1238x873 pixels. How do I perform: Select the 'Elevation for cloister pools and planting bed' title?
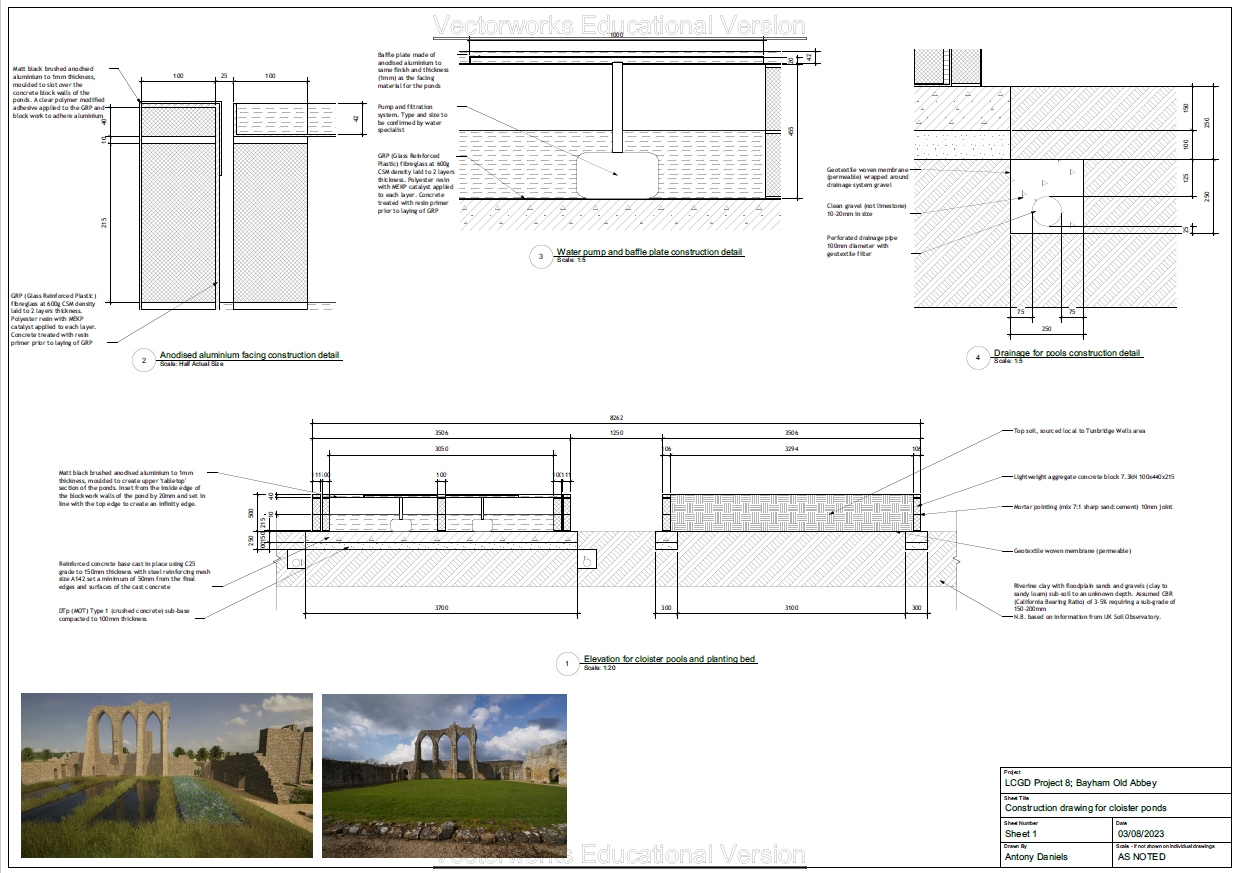pos(670,659)
